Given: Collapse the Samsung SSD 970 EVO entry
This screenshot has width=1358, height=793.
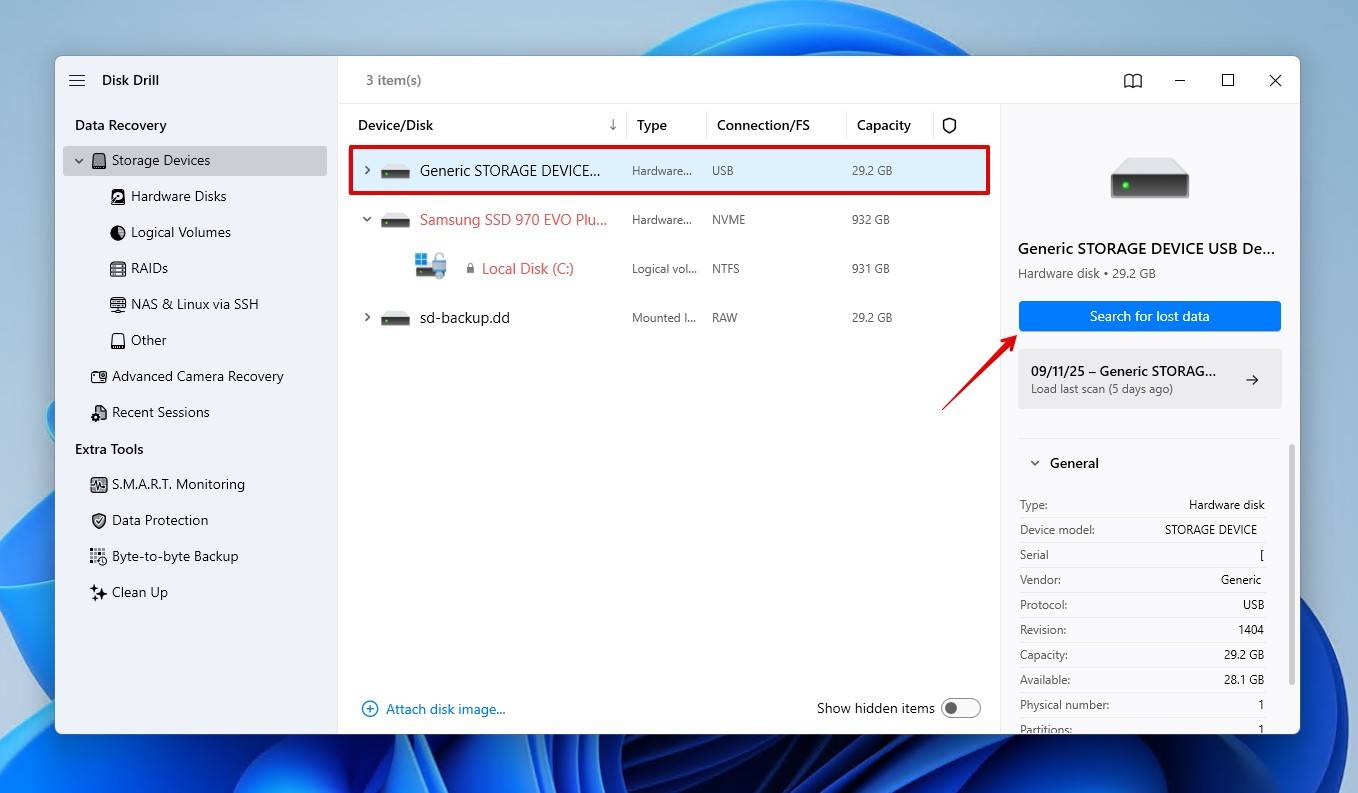Looking at the screenshot, I should point(366,219).
